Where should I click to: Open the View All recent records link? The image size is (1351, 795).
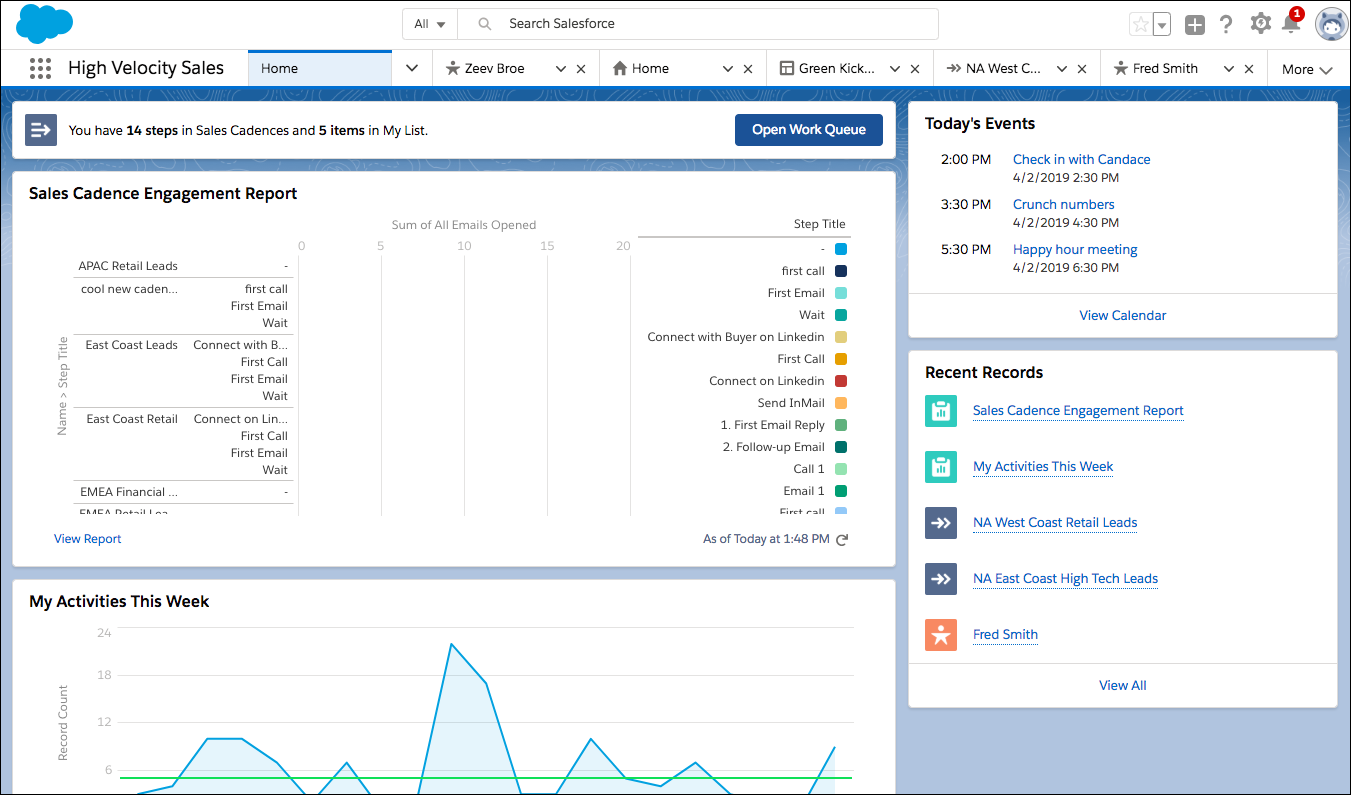pyautogui.click(x=1123, y=685)
